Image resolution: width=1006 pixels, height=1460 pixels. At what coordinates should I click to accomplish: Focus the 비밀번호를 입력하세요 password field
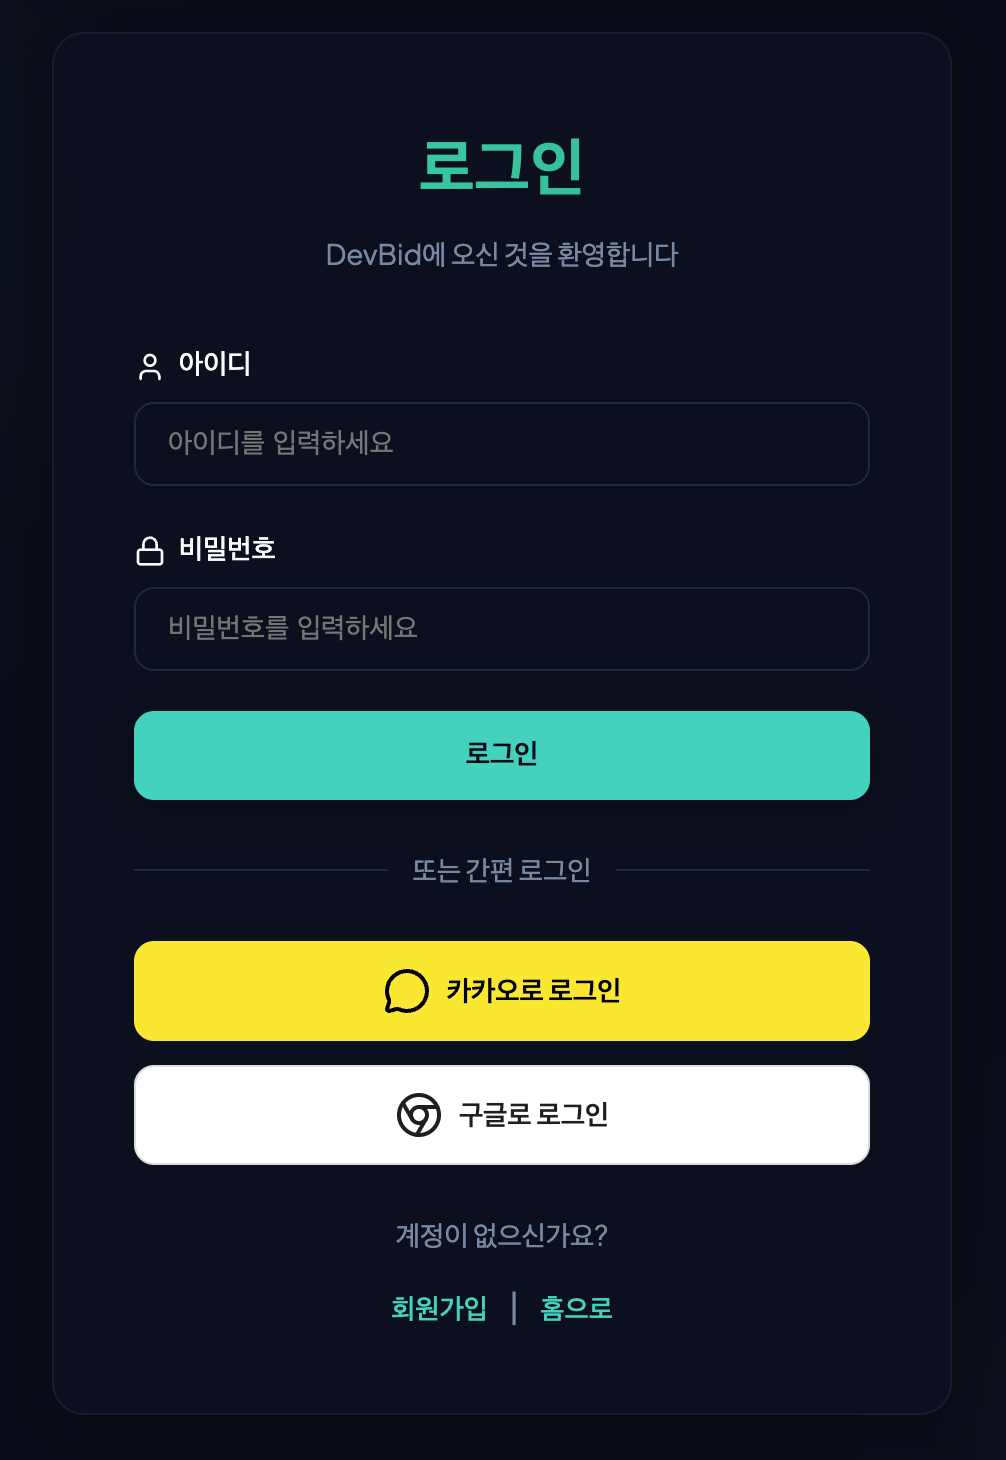click(x=502, y=629)
